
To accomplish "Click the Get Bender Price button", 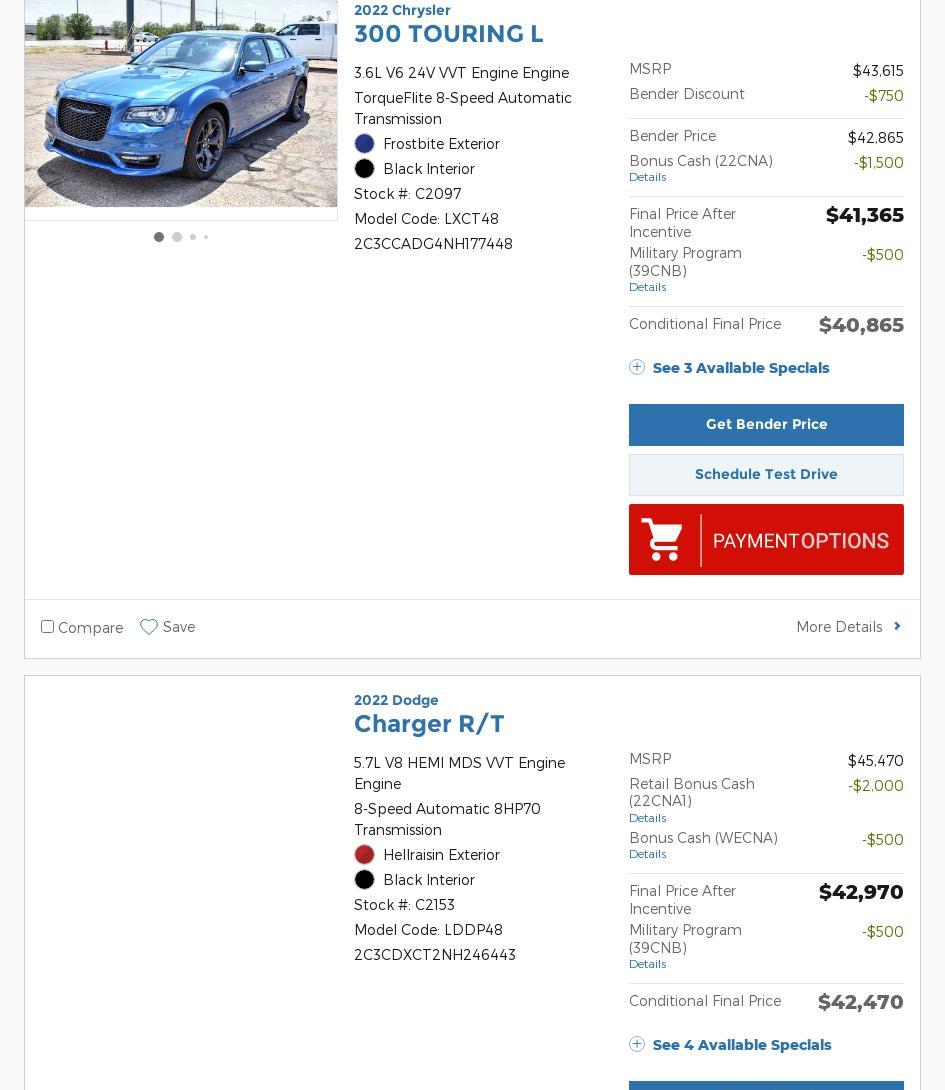I will click(x=766, y=425).
